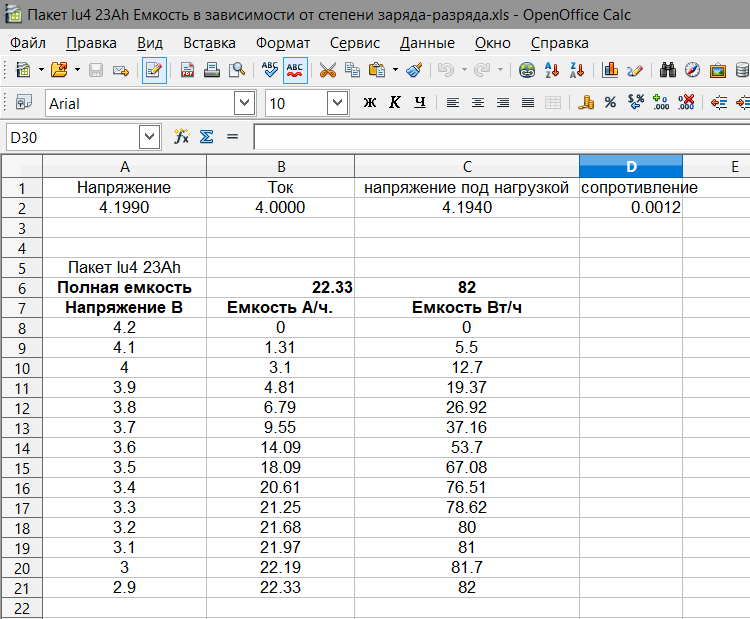Viewport: 750px width, 619px height.
Task: Expand the Name Box cell reference dropdown
Action: [x=149, y=136]
